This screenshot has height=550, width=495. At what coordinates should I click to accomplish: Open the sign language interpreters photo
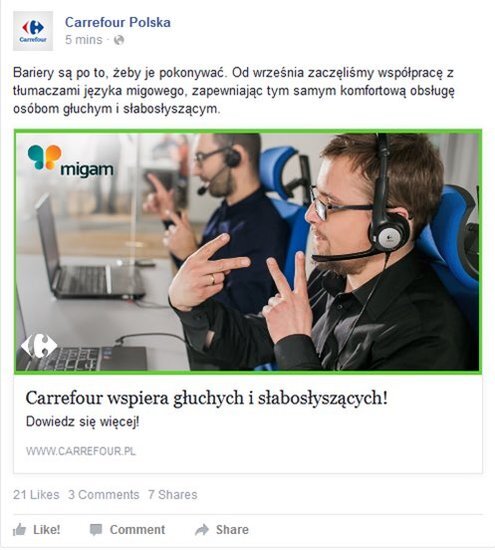point(248,251)
